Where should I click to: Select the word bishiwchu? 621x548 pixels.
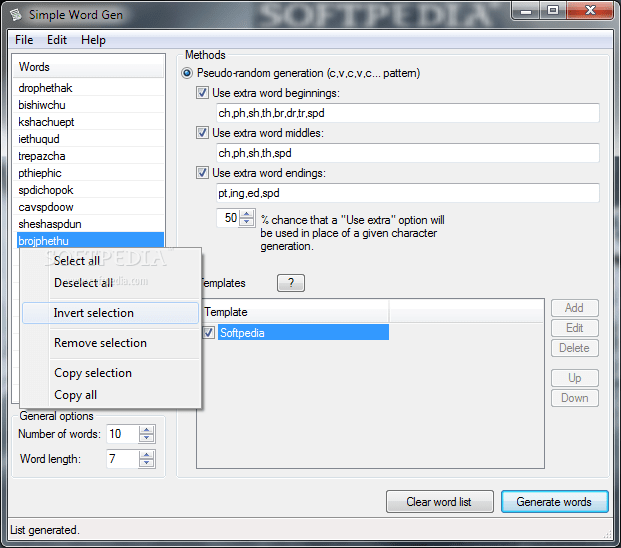point(90,105)
